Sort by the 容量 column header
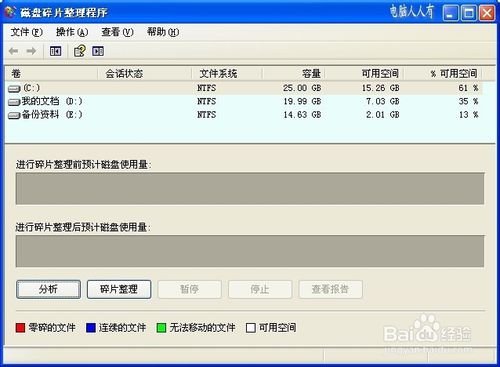This screenshot has height=367, width=500. [x=294, y=73]
